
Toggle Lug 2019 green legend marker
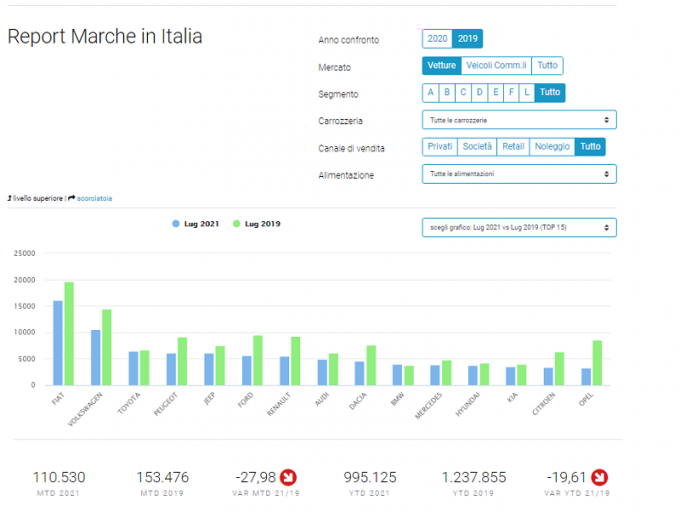pos(236,224)
